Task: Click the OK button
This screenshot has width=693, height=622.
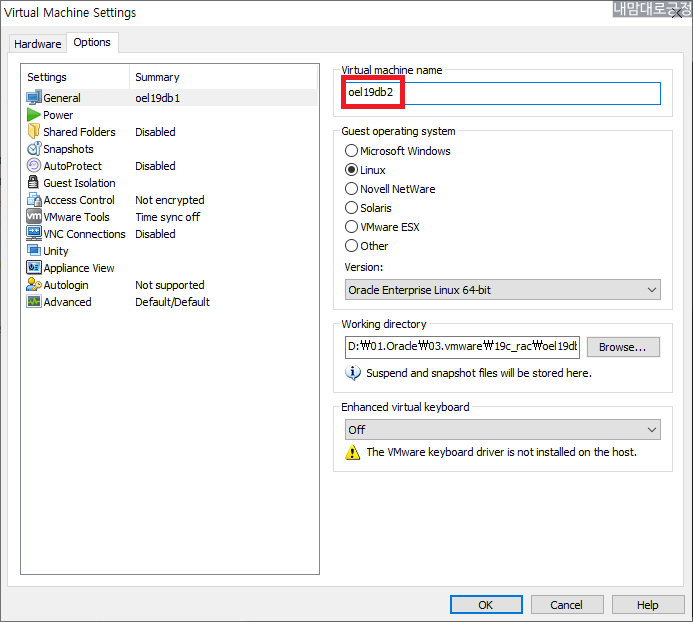Action: (x=486, y=605)
